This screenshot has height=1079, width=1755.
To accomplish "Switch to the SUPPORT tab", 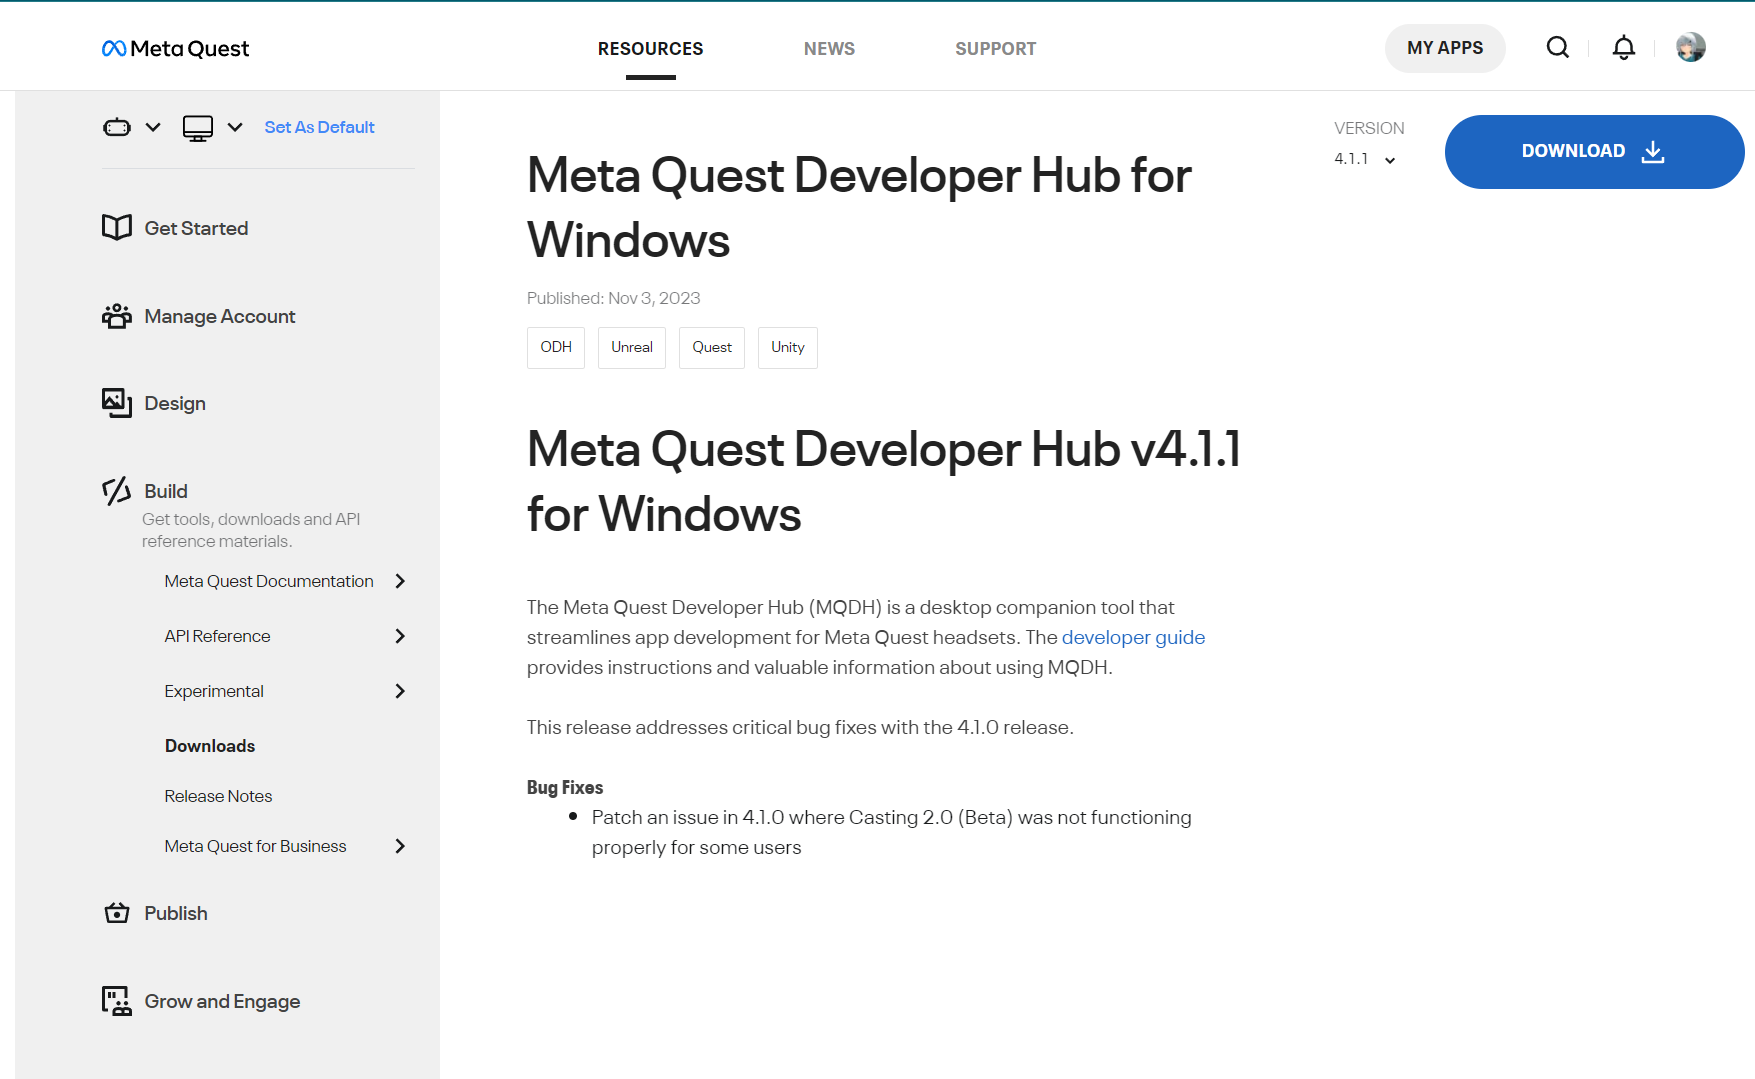I will coord(996,48).
